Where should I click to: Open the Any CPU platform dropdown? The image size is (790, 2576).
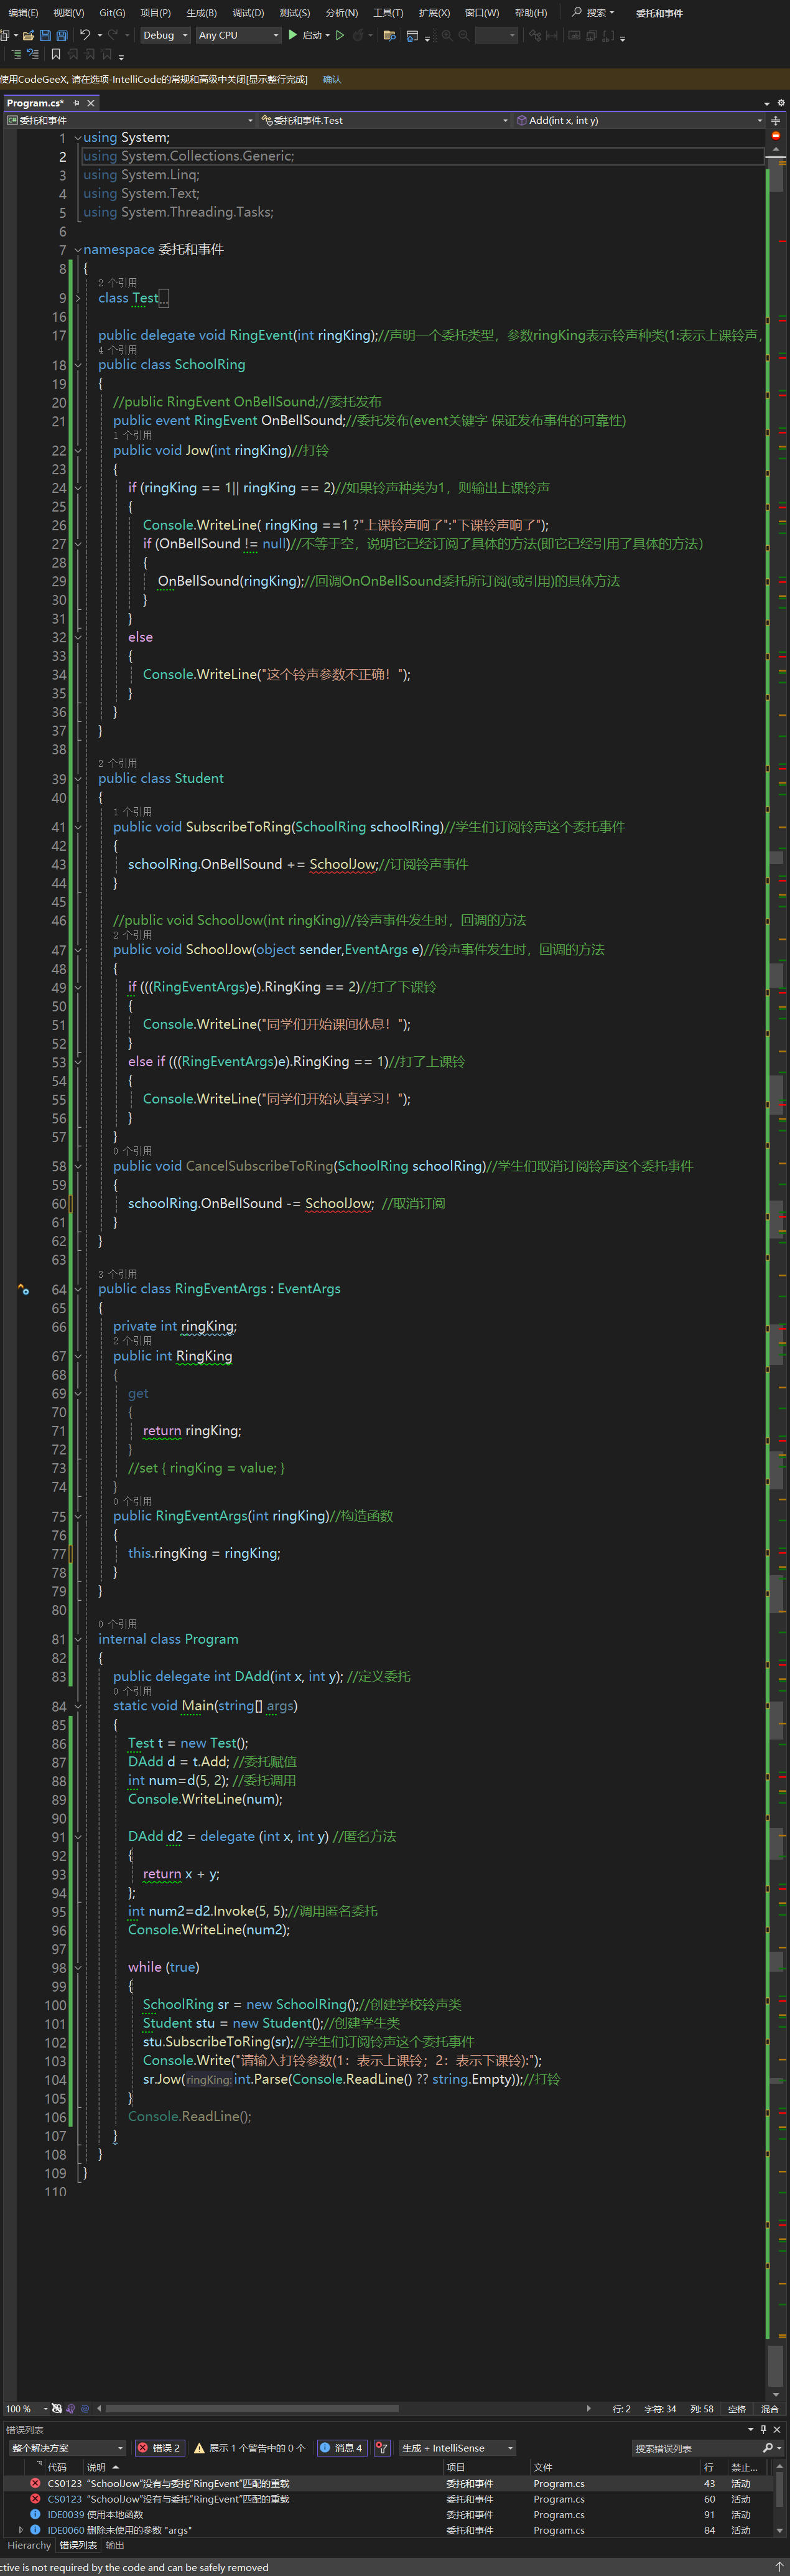coord(238,35)
